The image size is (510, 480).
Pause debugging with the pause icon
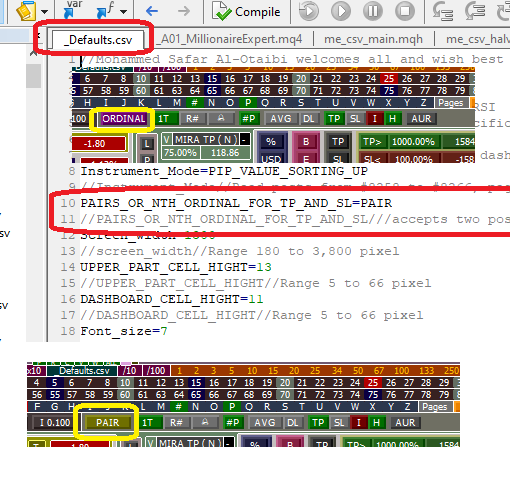[x=373, y=11]
